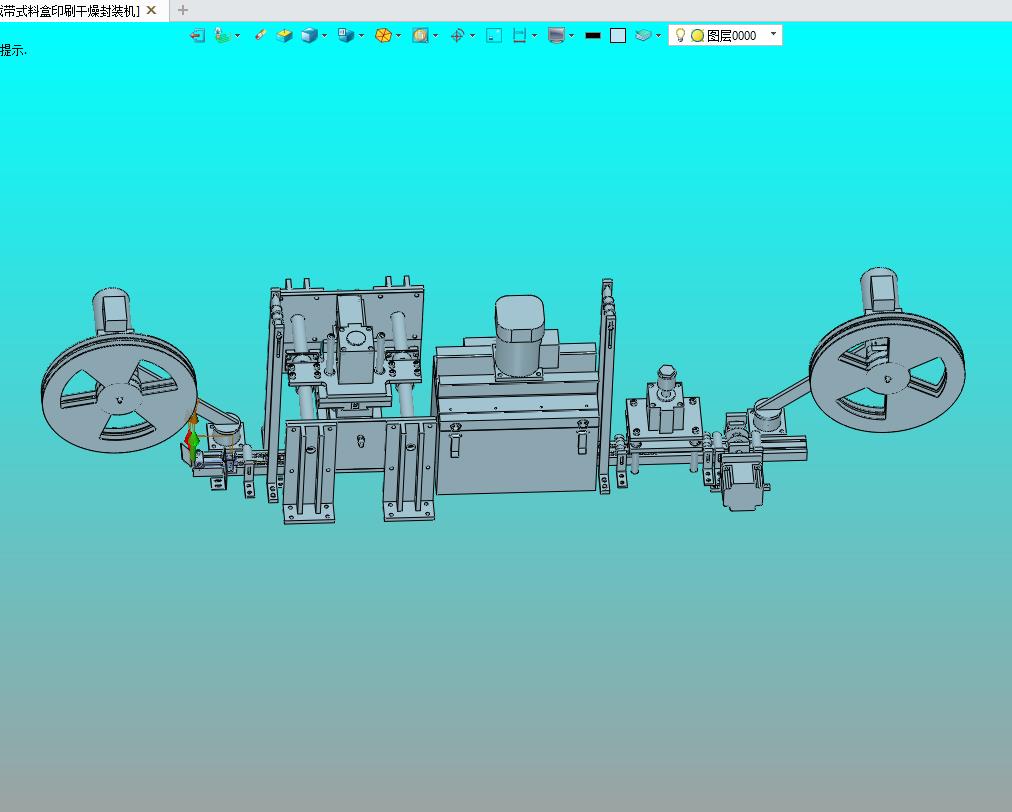1012x812 pixels.
Task: Open dropdown beside dimension measure icon
Action: pos(534,36)
